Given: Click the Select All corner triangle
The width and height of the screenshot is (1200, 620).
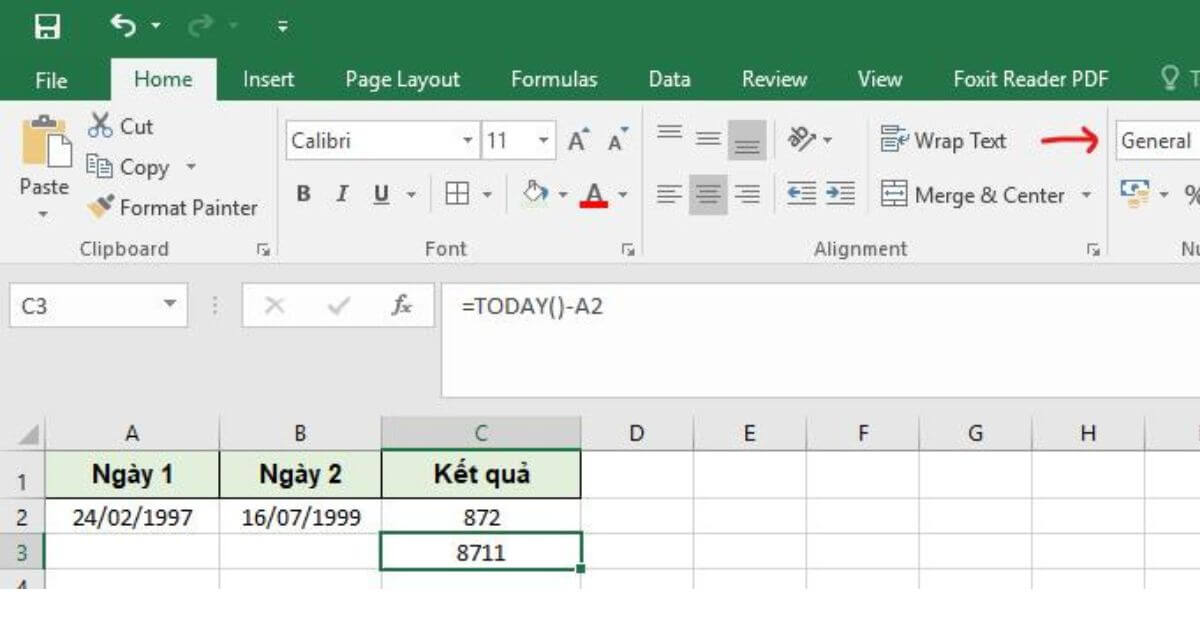Looking at the screenshot, I should tap(28, 435).
